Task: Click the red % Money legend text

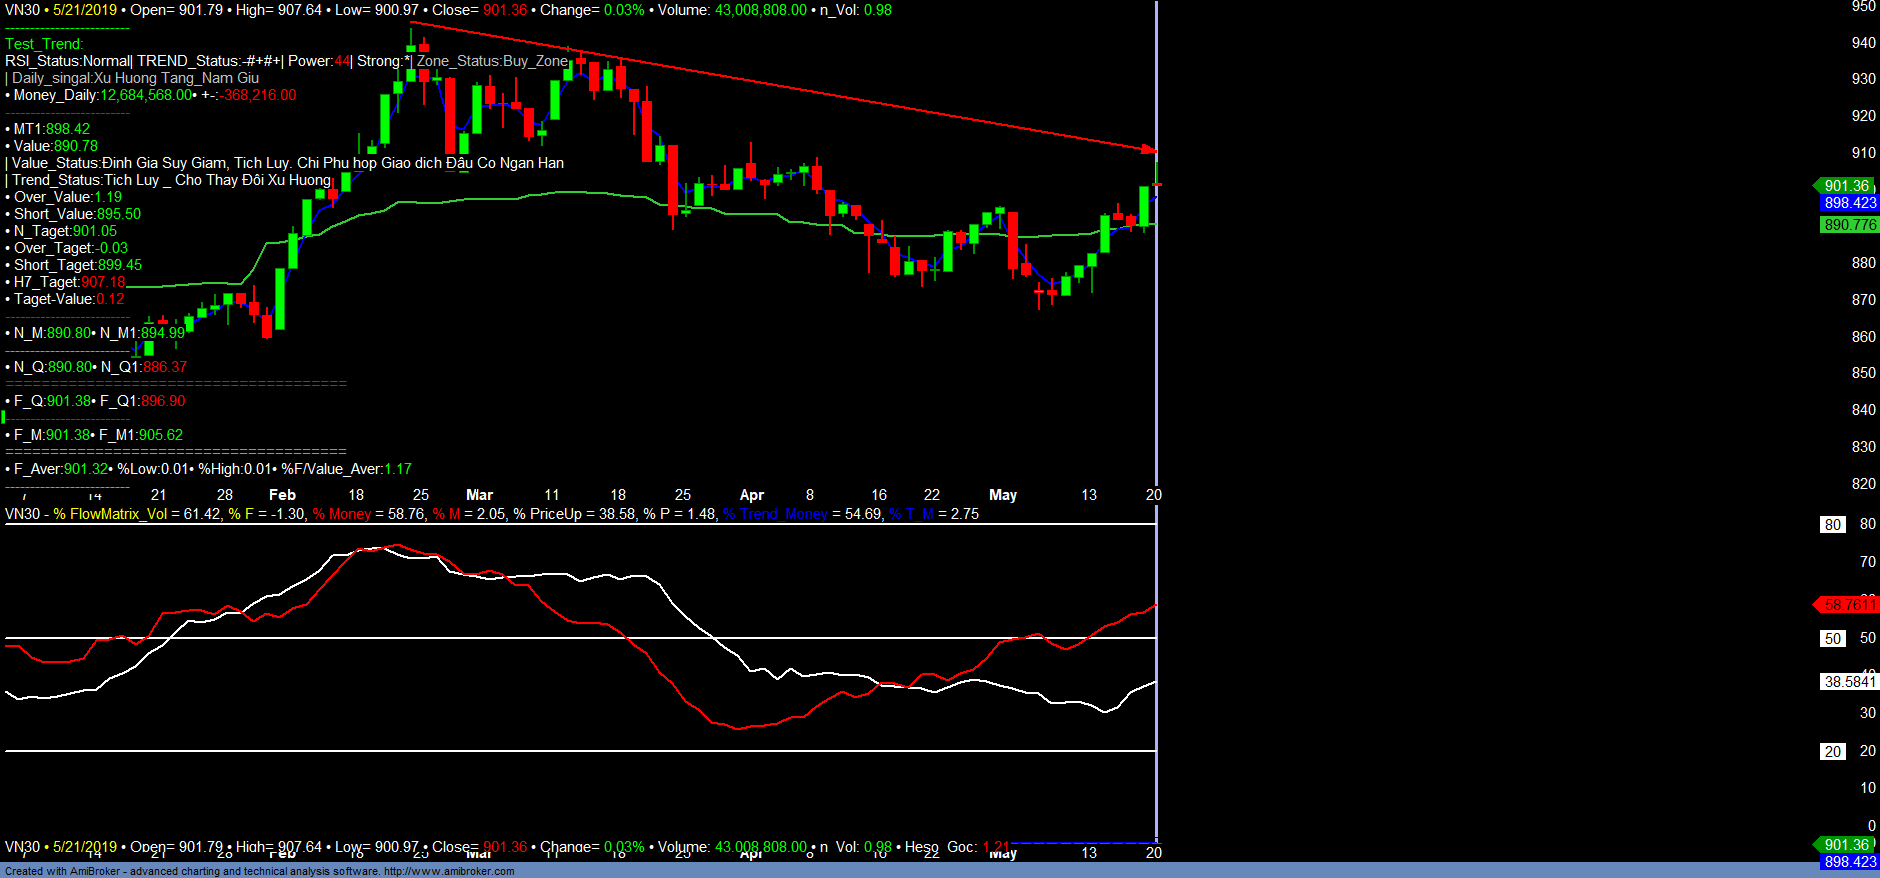Action: tap(341, 514)
